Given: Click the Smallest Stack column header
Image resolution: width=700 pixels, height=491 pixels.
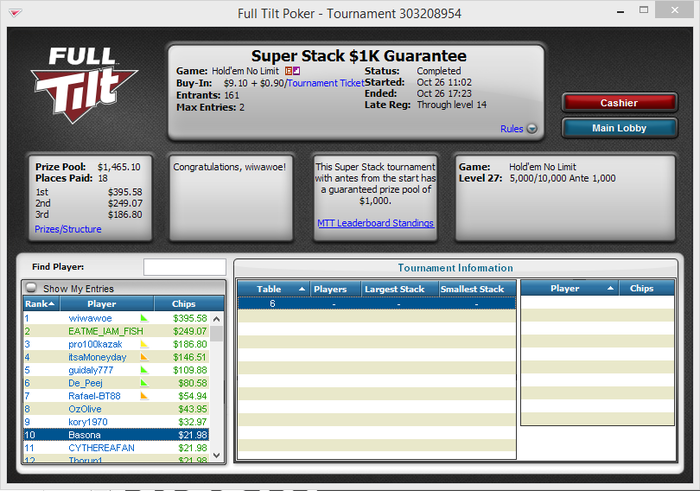Looking at the screenshot, I should [477, 289].
